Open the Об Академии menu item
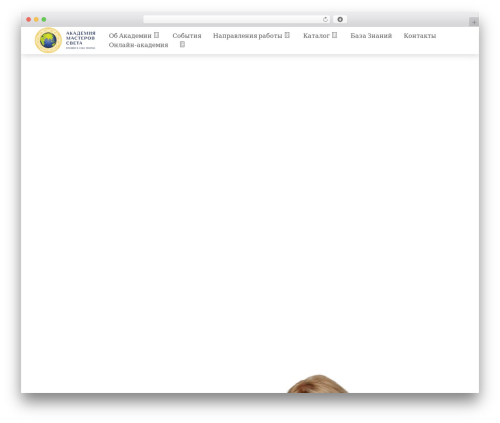This screenshot has height=423, width=500. 130,36
